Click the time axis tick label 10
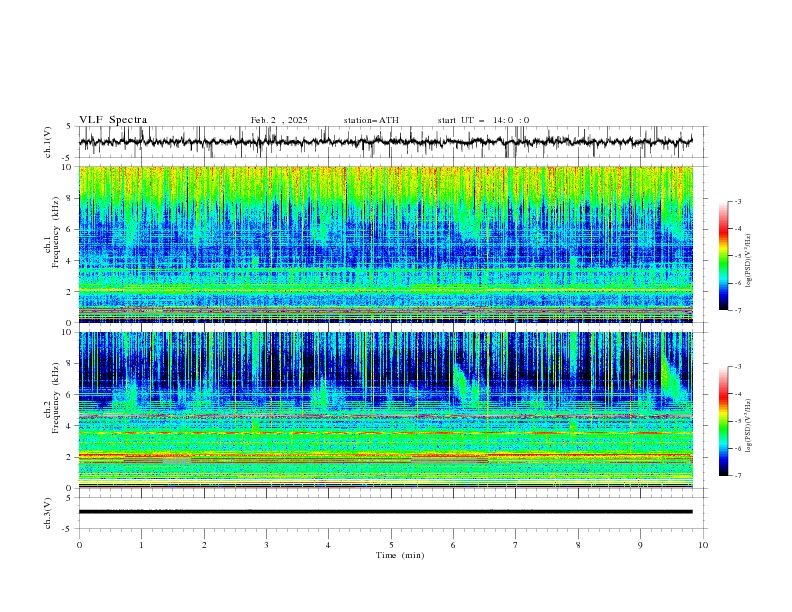The height and width of the screenshot is (612, 792). coord(703,545)
